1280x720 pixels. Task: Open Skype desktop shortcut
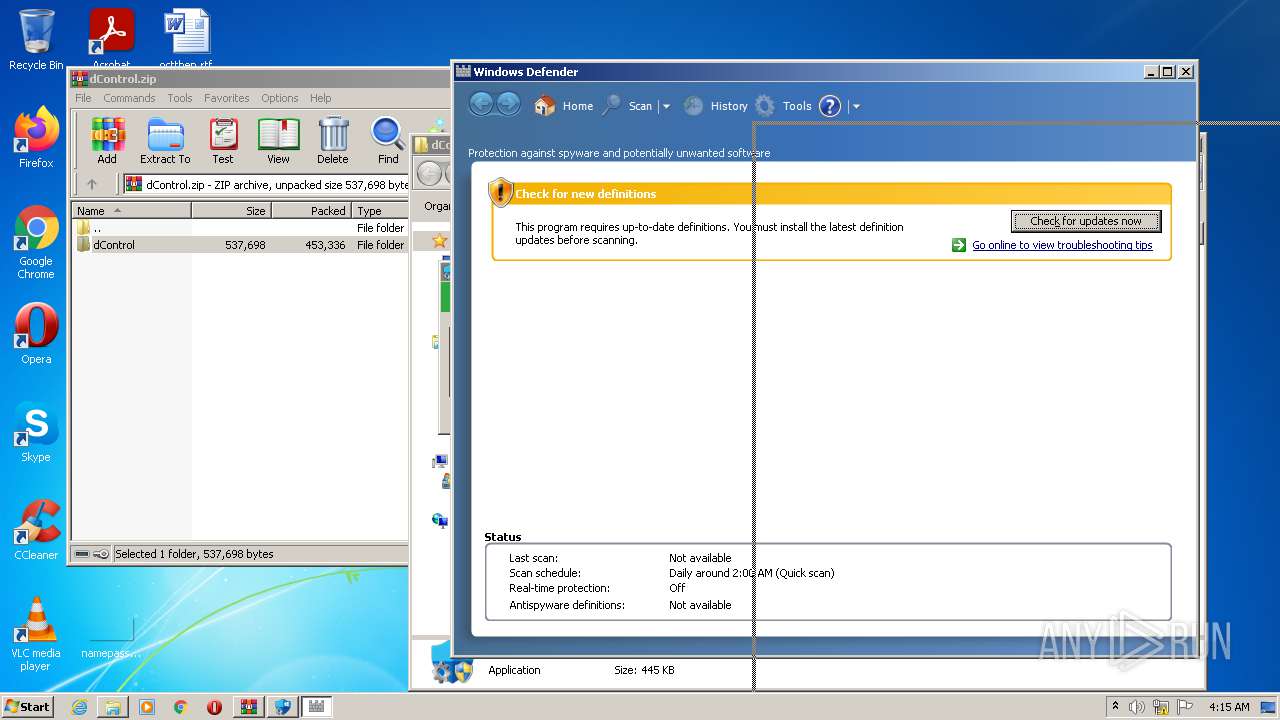click(36, 432)
